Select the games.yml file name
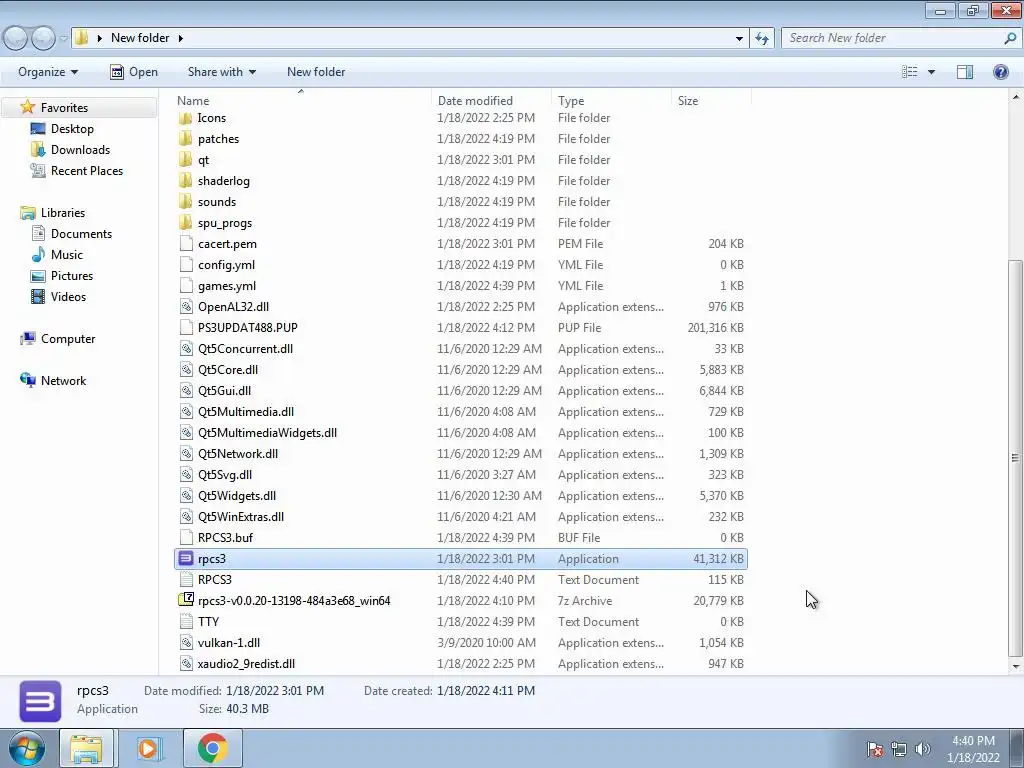The height and width of the screenshot is (768, 1024). [227, 286]
